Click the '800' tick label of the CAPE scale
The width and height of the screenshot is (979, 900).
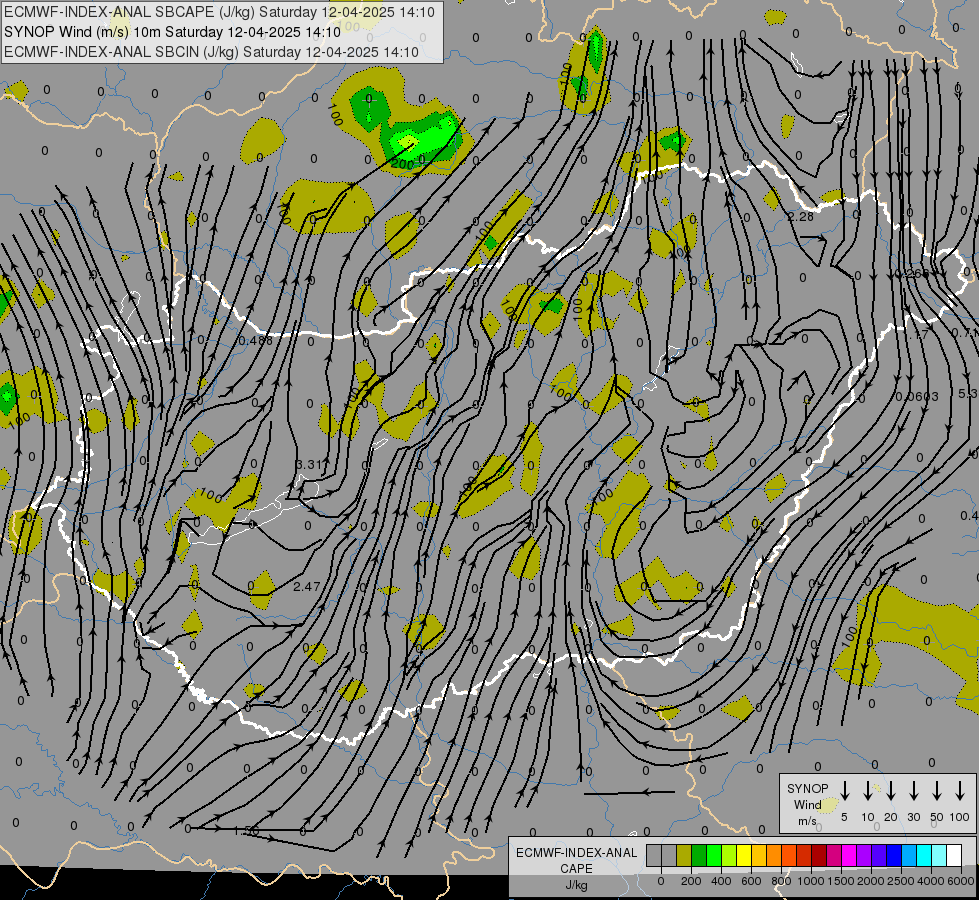click(x=781, y=881)
